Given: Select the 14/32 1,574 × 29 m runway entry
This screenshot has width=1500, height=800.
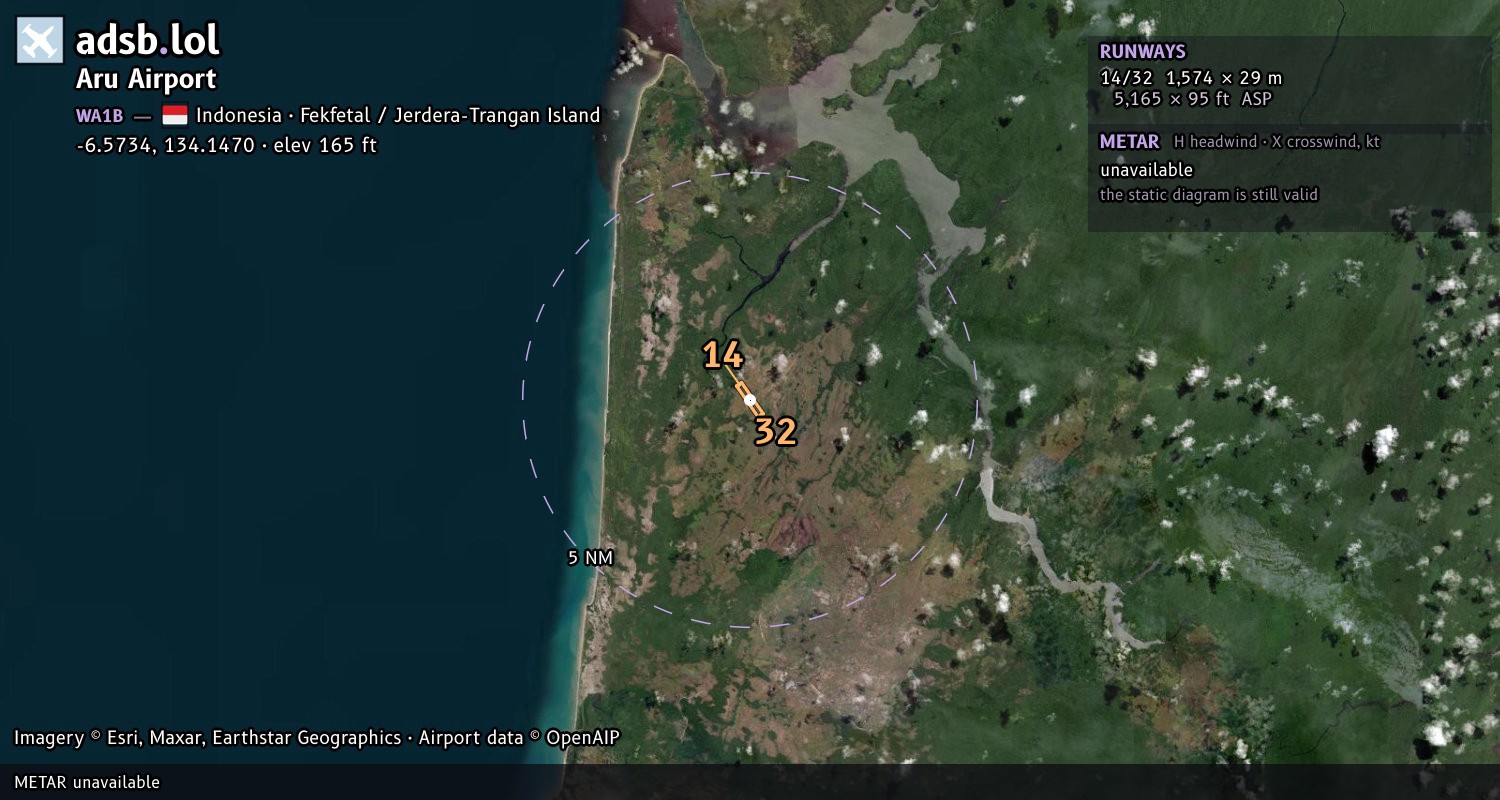Looking at the screenshot, I should [1191, 78].
